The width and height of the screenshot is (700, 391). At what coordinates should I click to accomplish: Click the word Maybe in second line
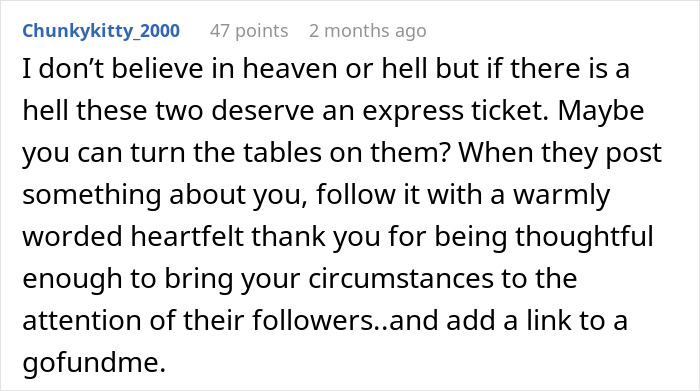point(601,111)
